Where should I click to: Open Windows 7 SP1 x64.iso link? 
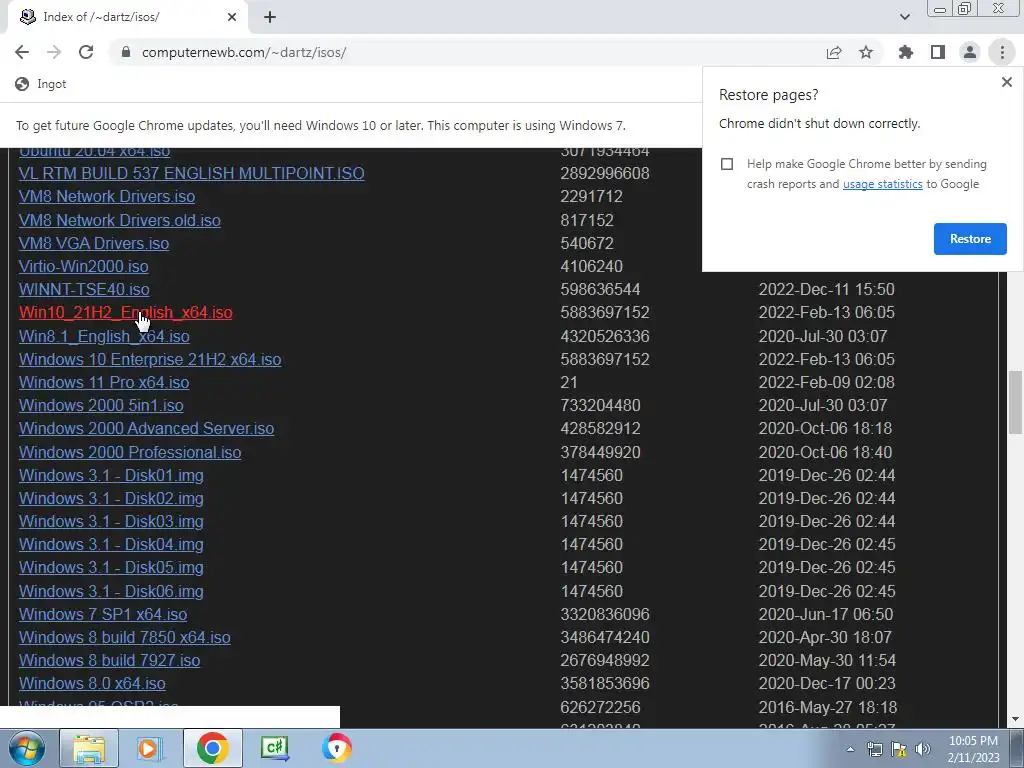[103, 615]
